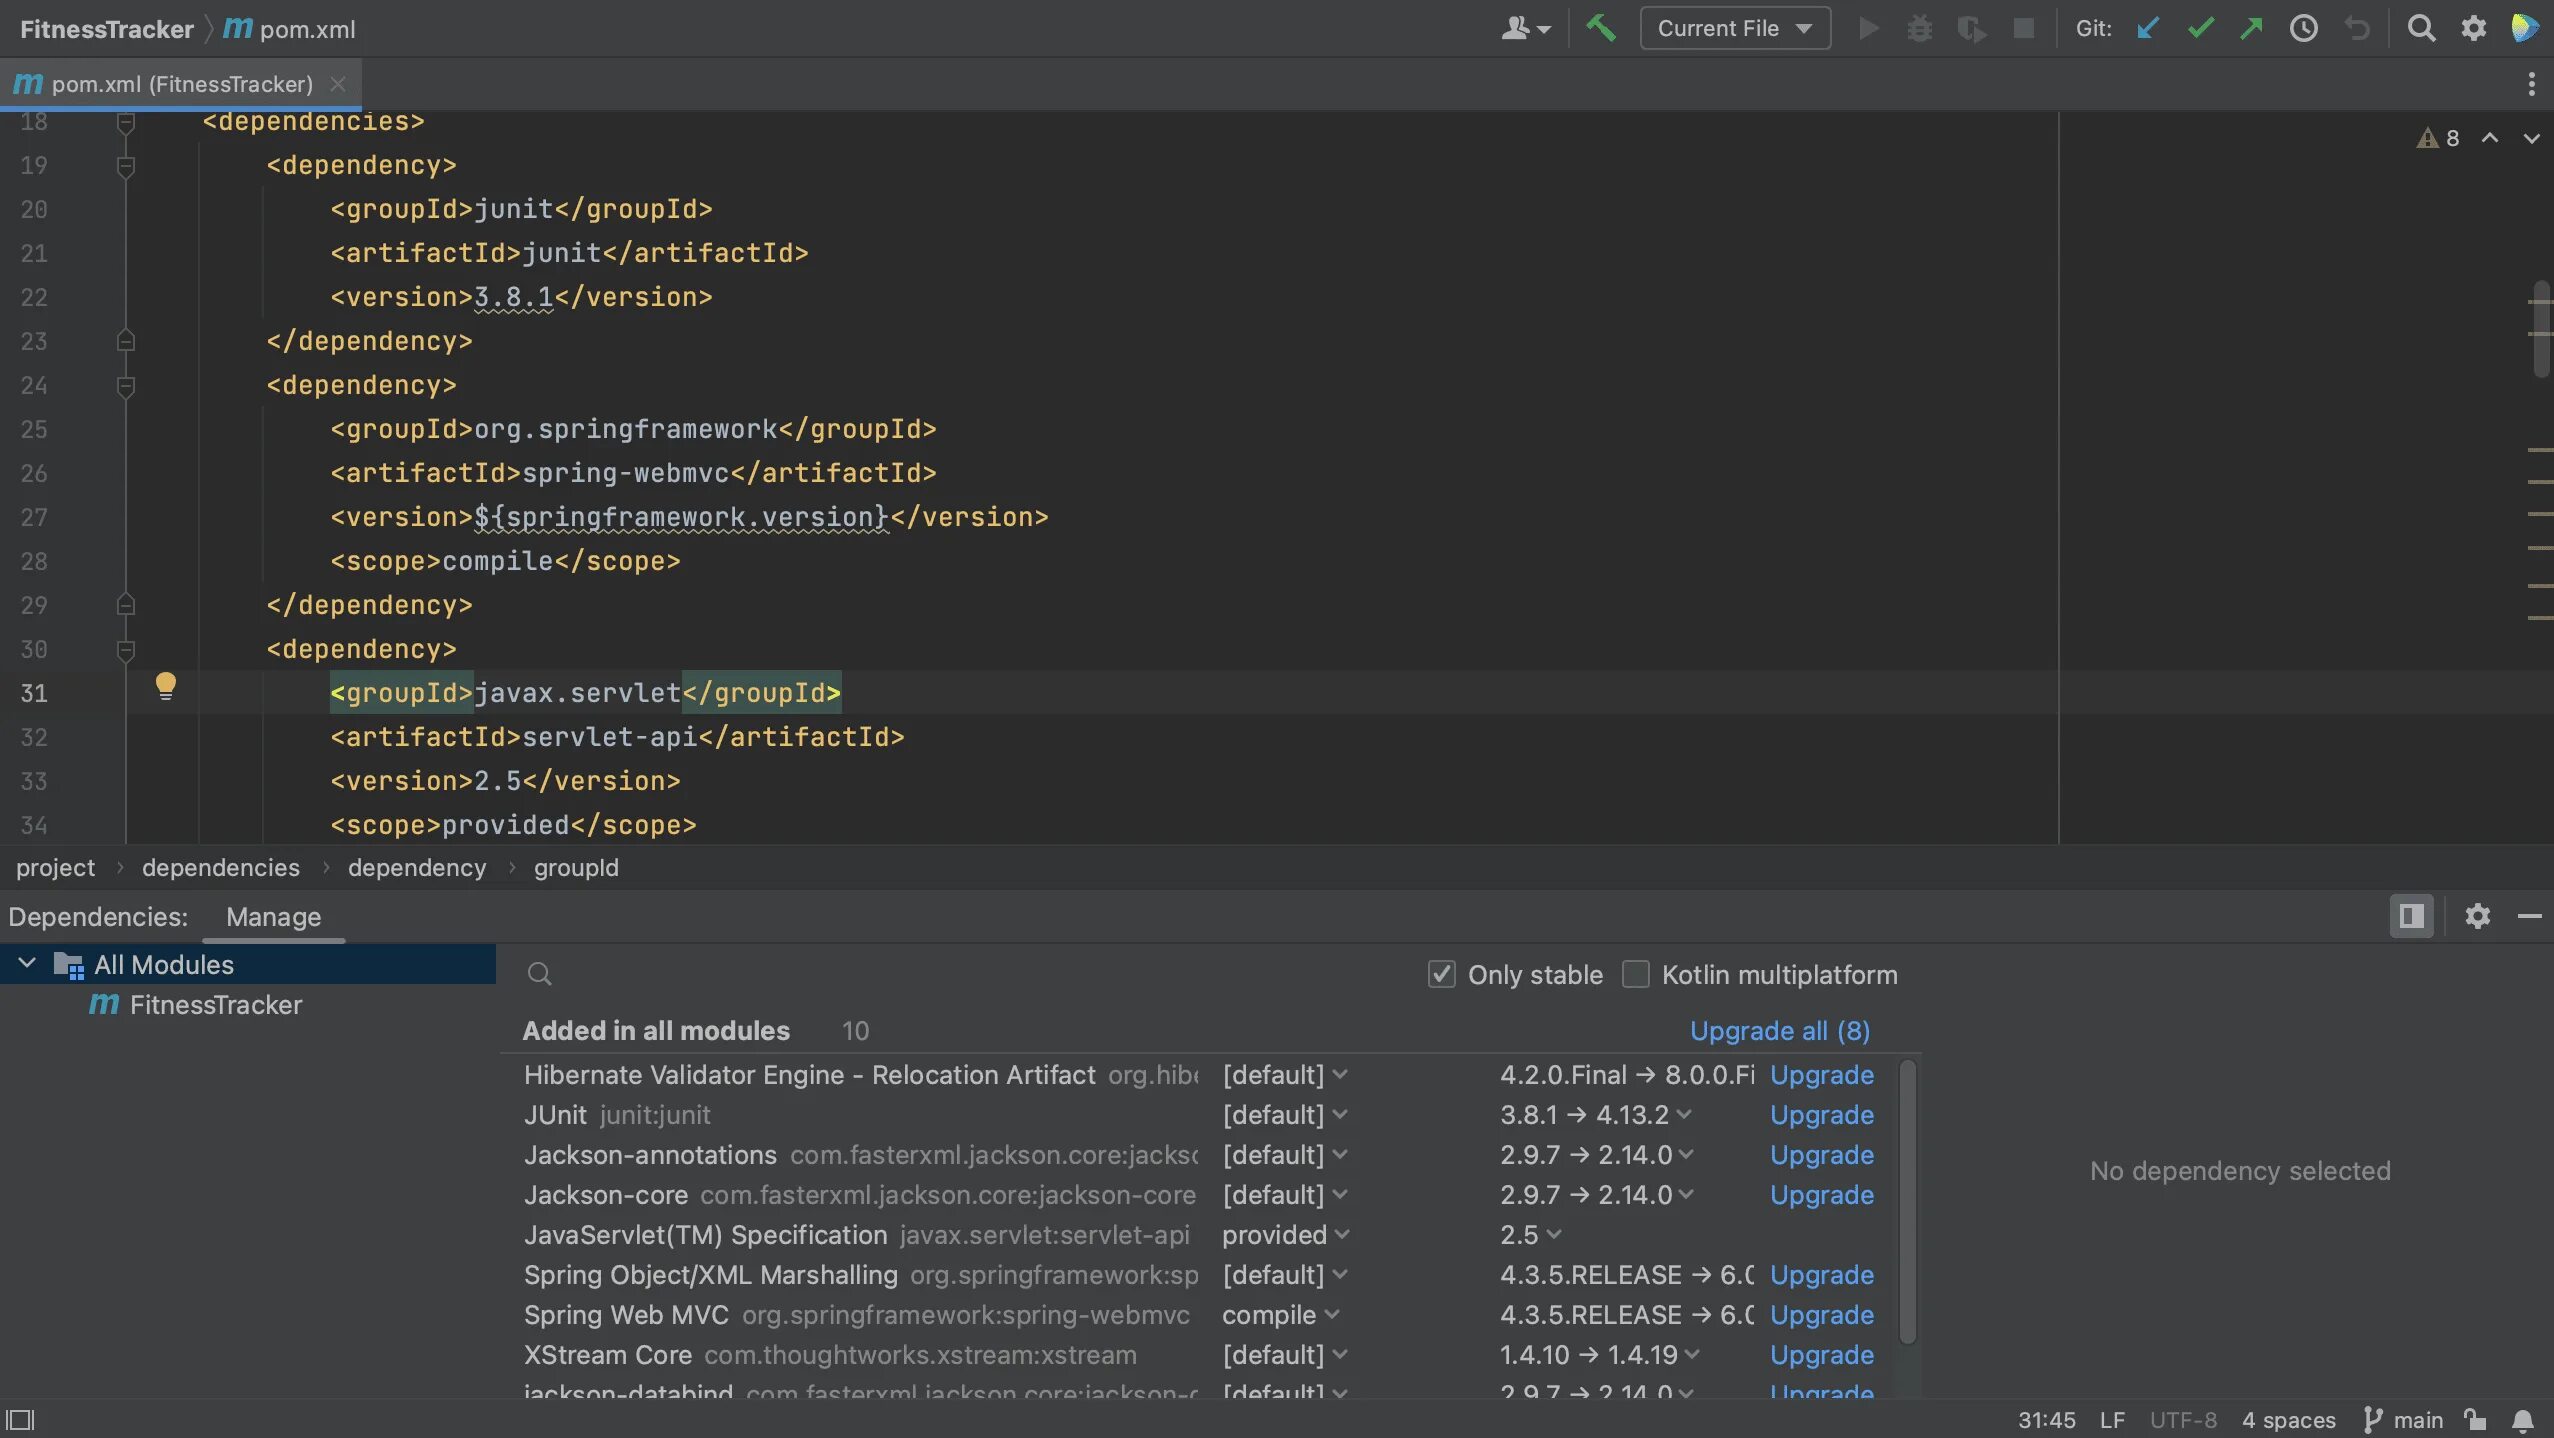Click Git push arrow icon

(2251, 28)
